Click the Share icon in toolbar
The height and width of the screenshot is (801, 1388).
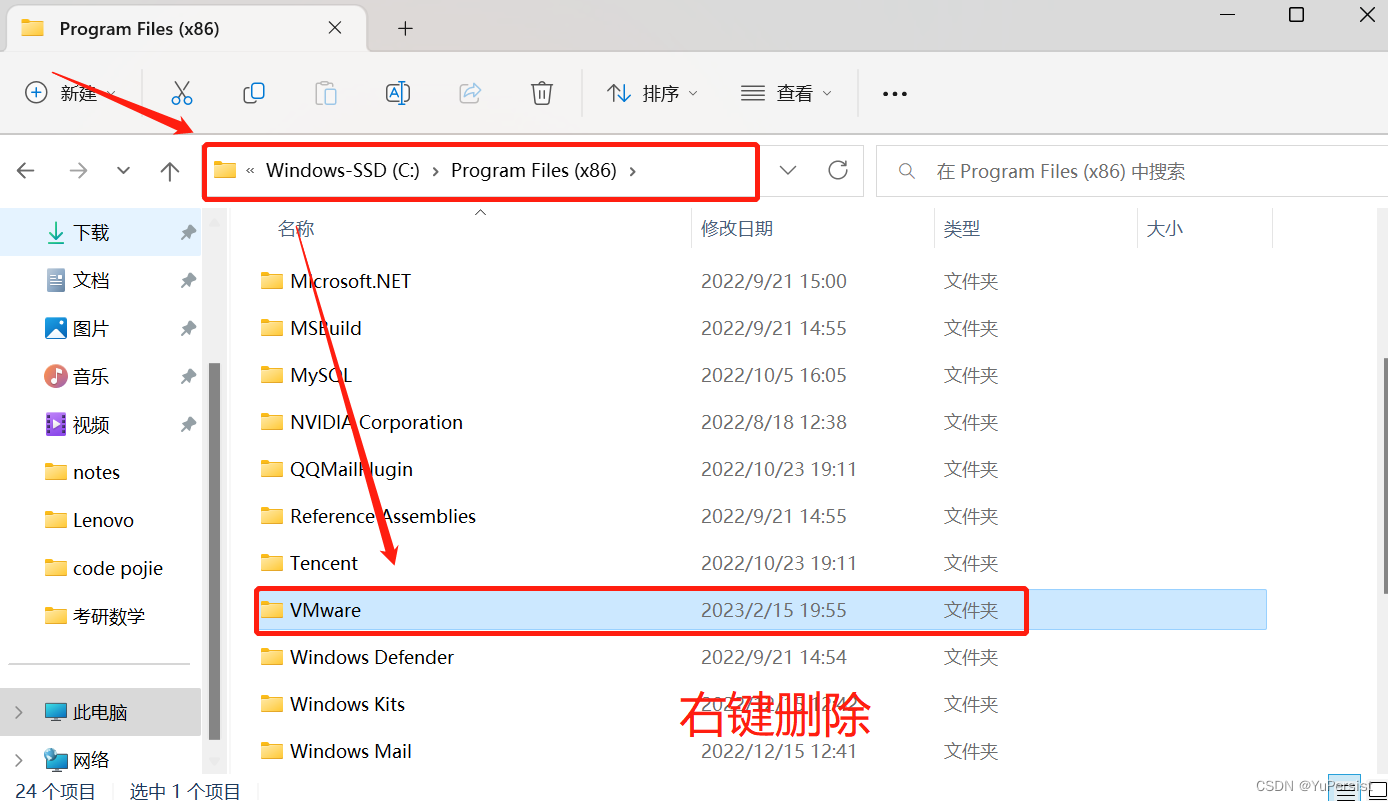tap(470, 93)
